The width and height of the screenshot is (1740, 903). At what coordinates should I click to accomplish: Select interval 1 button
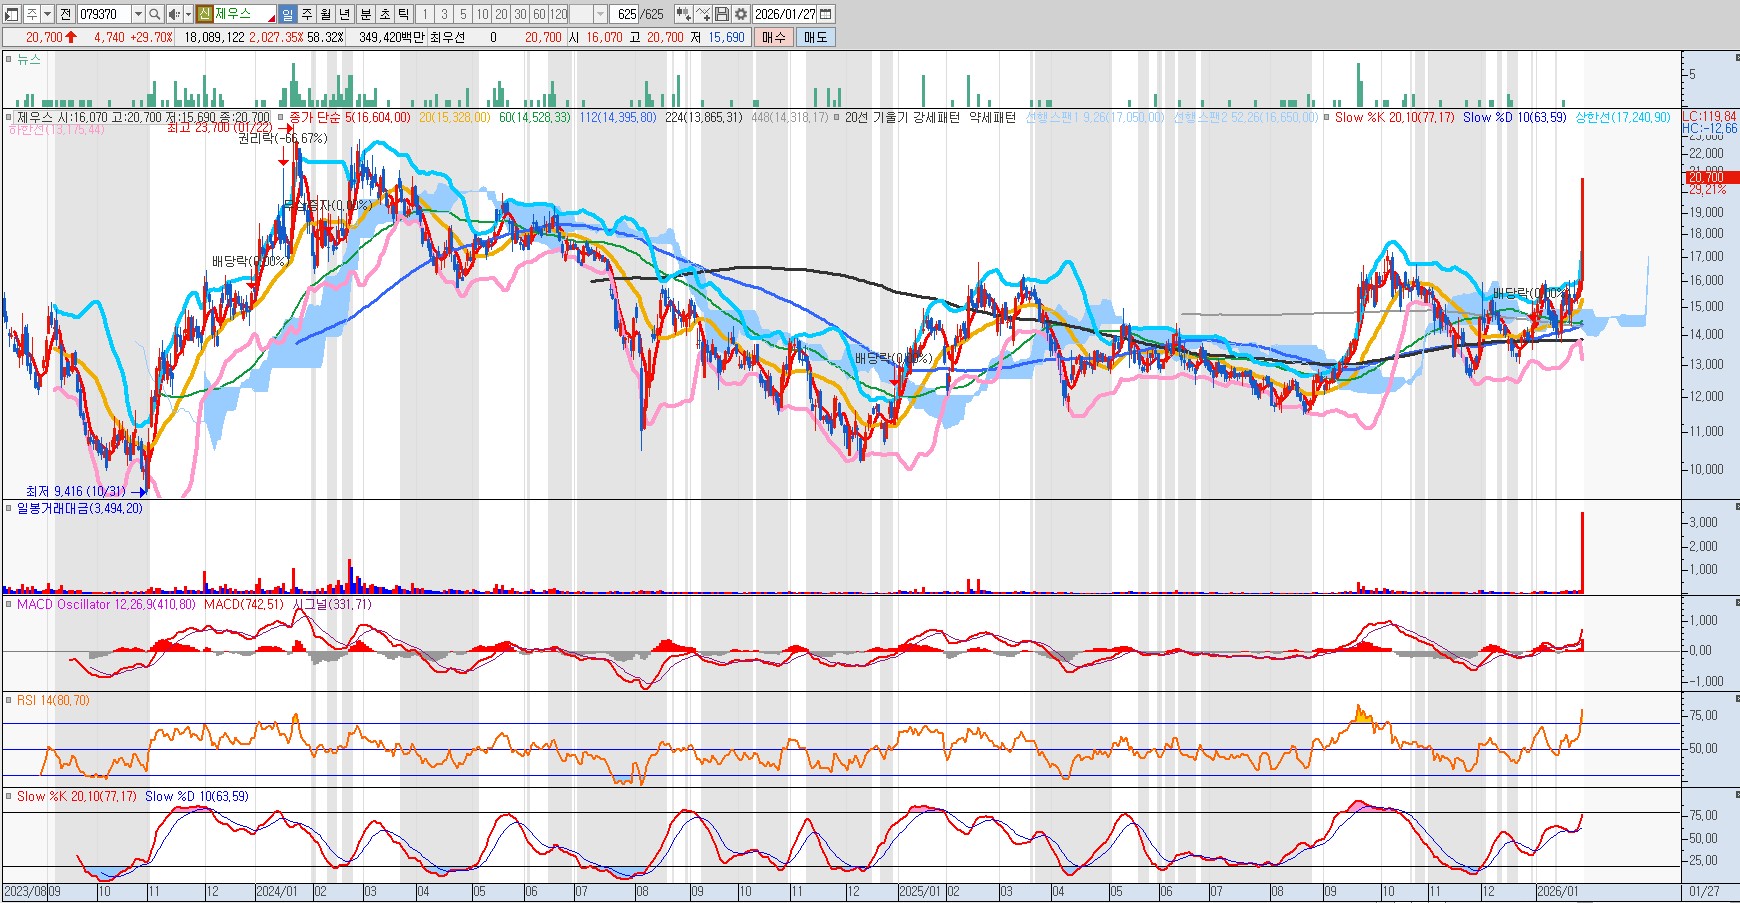(425, 14)
